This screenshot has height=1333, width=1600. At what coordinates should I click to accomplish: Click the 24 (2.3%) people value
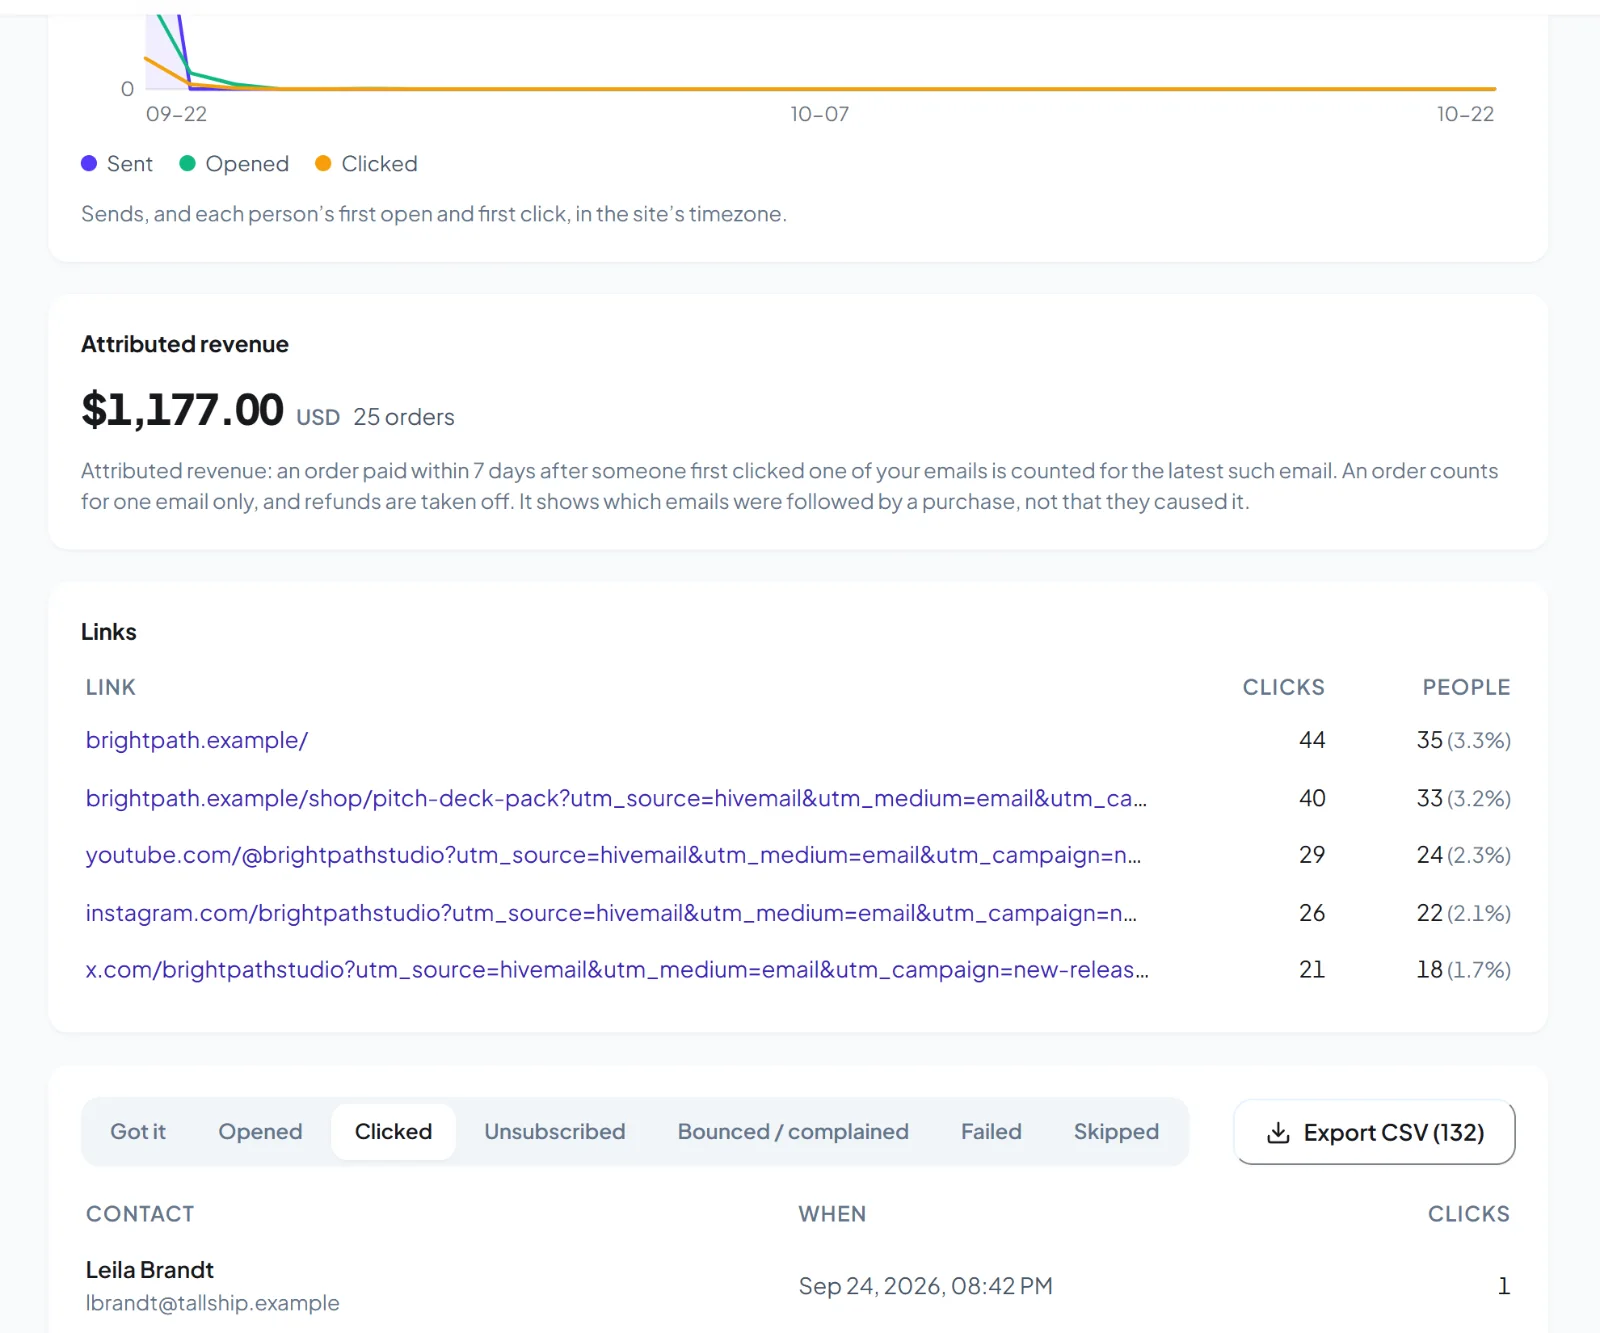[1464, 855]
